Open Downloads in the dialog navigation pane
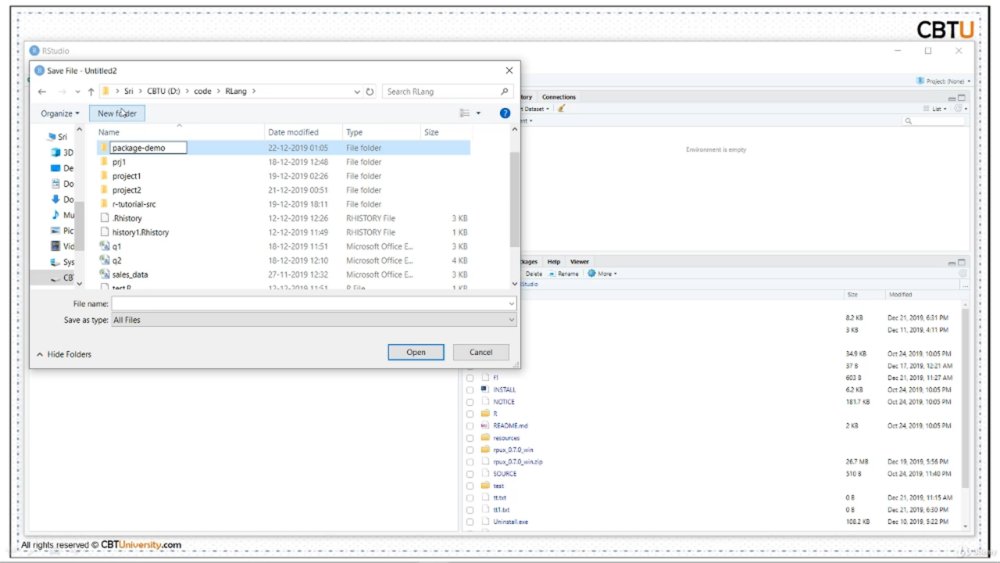The image size is (1000, 563). (x=62, y=200)
